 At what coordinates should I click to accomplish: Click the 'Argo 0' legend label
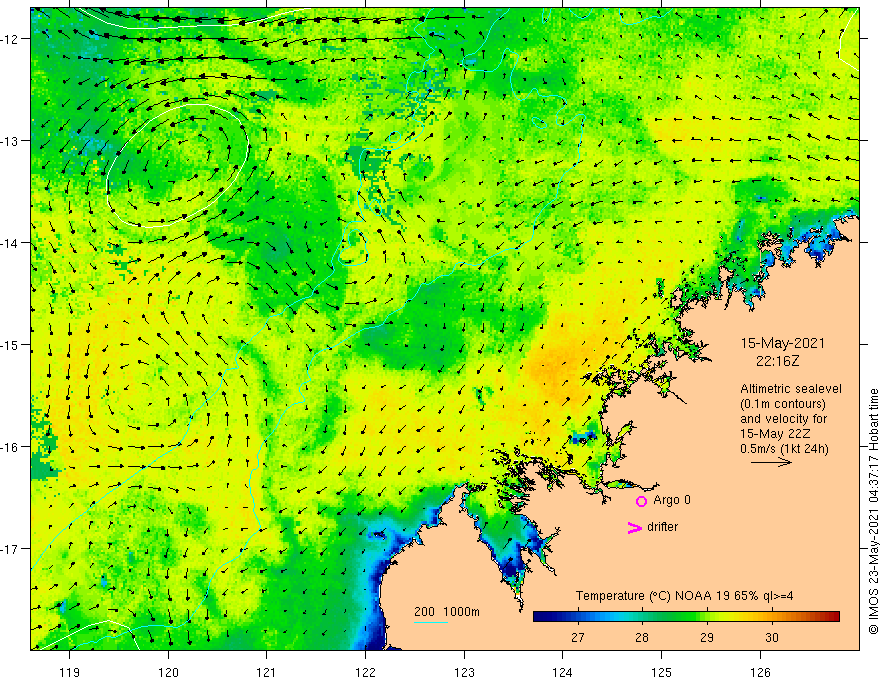click(672, 500)
